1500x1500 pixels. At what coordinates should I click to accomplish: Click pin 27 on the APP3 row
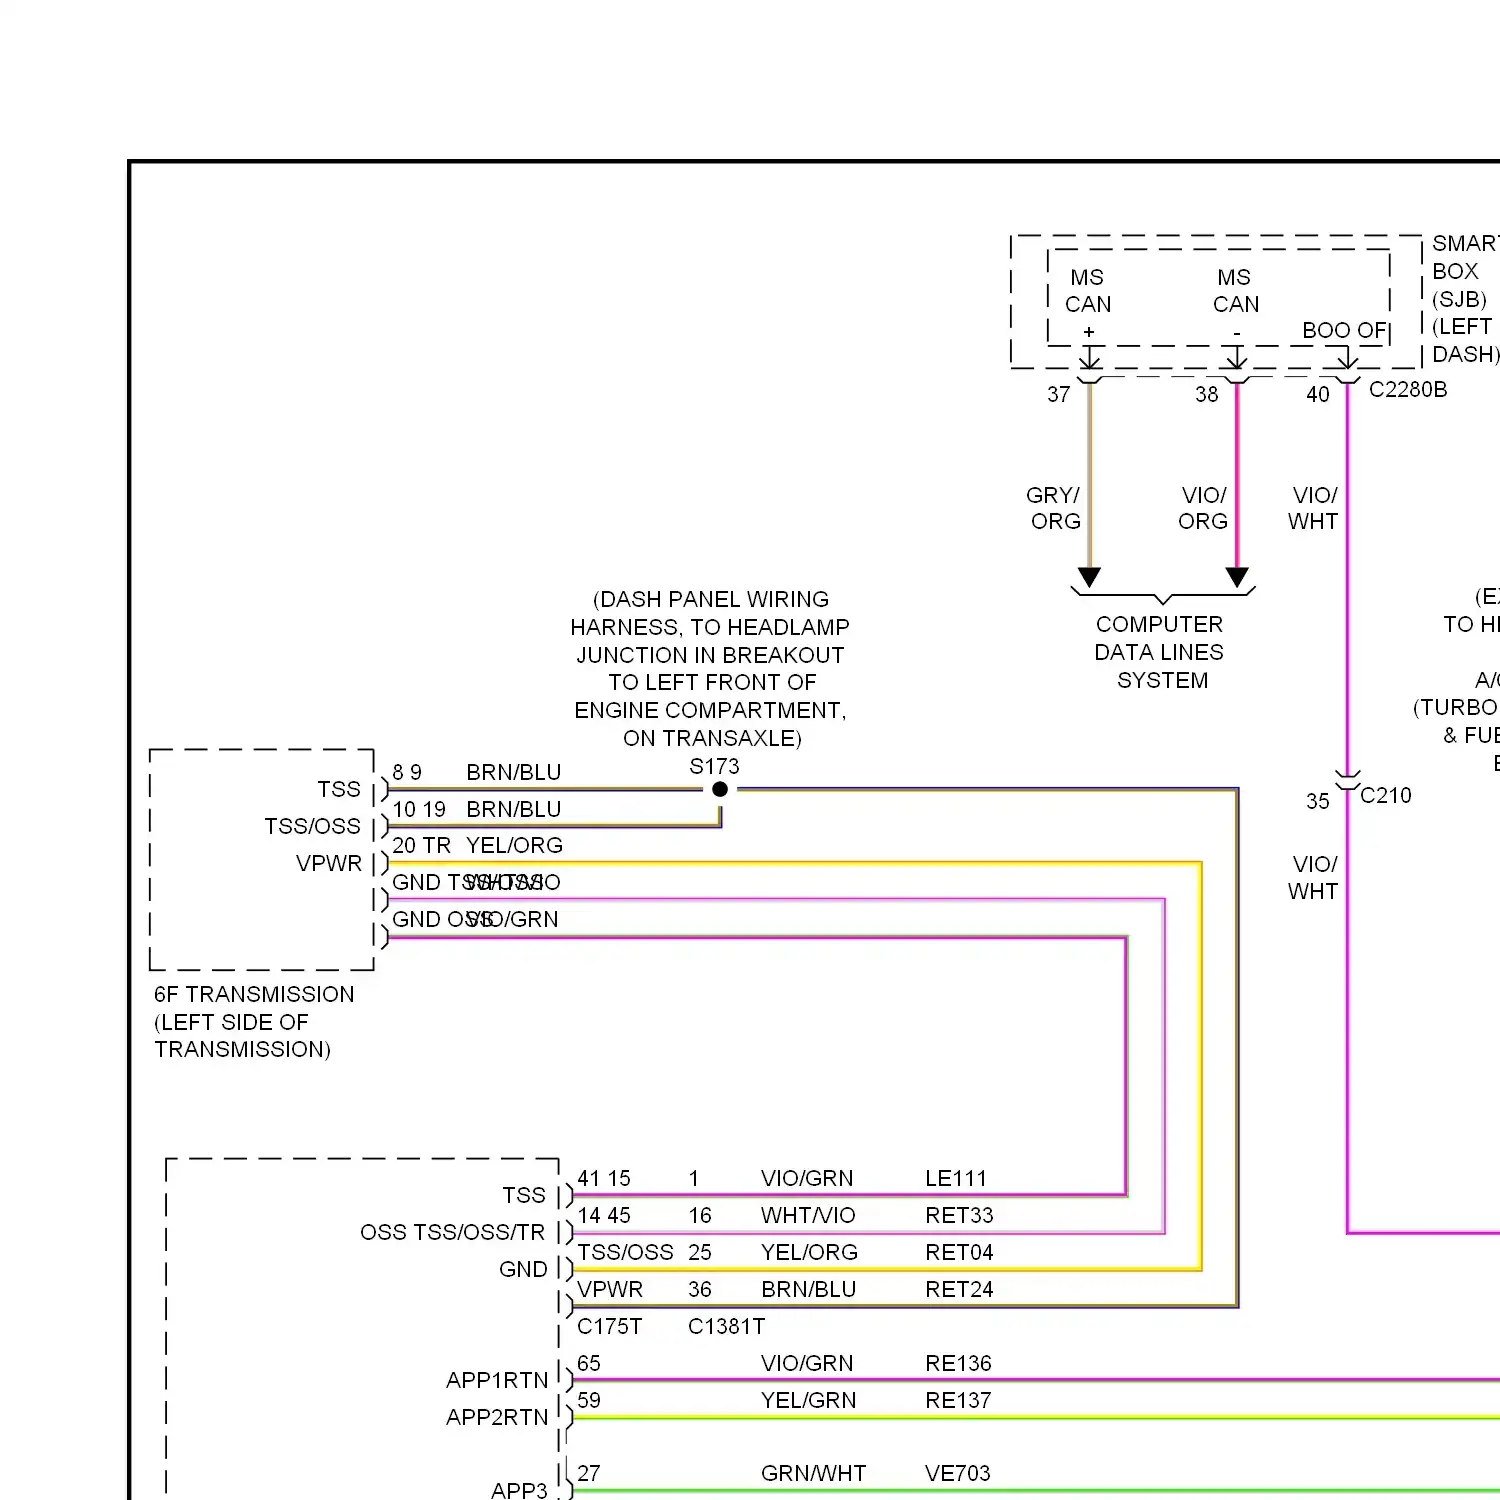pyautogui.click(x=589, y=1473)
